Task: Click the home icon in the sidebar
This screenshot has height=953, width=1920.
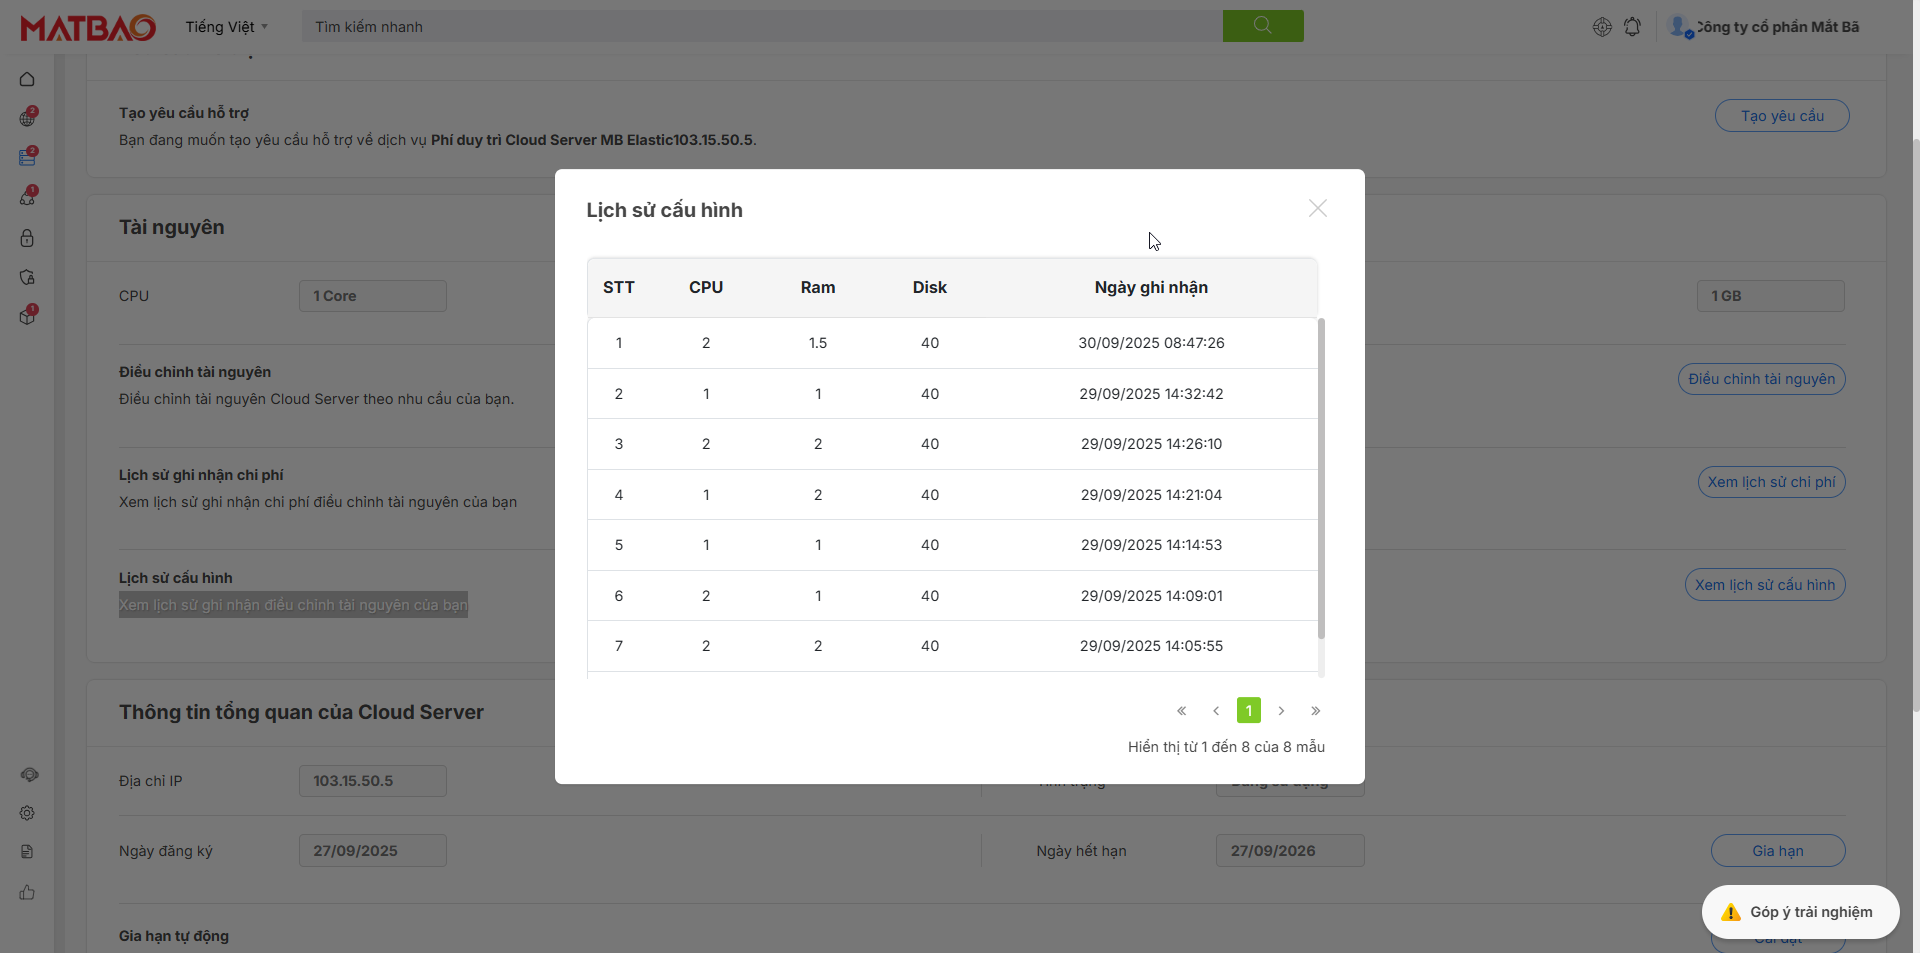Action: (x=27, y=79)
